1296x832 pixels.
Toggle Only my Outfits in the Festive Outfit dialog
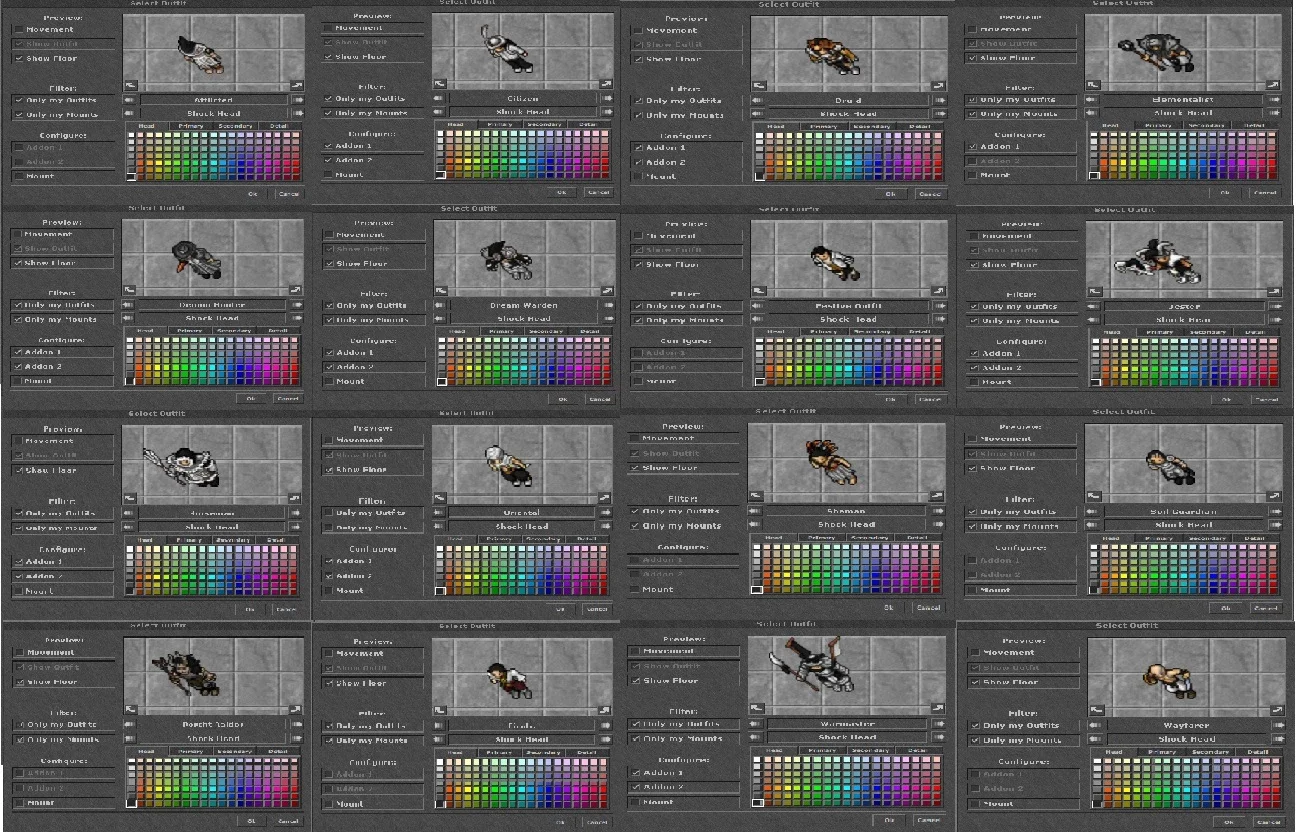pyautogui.click(x=638, y=306)
